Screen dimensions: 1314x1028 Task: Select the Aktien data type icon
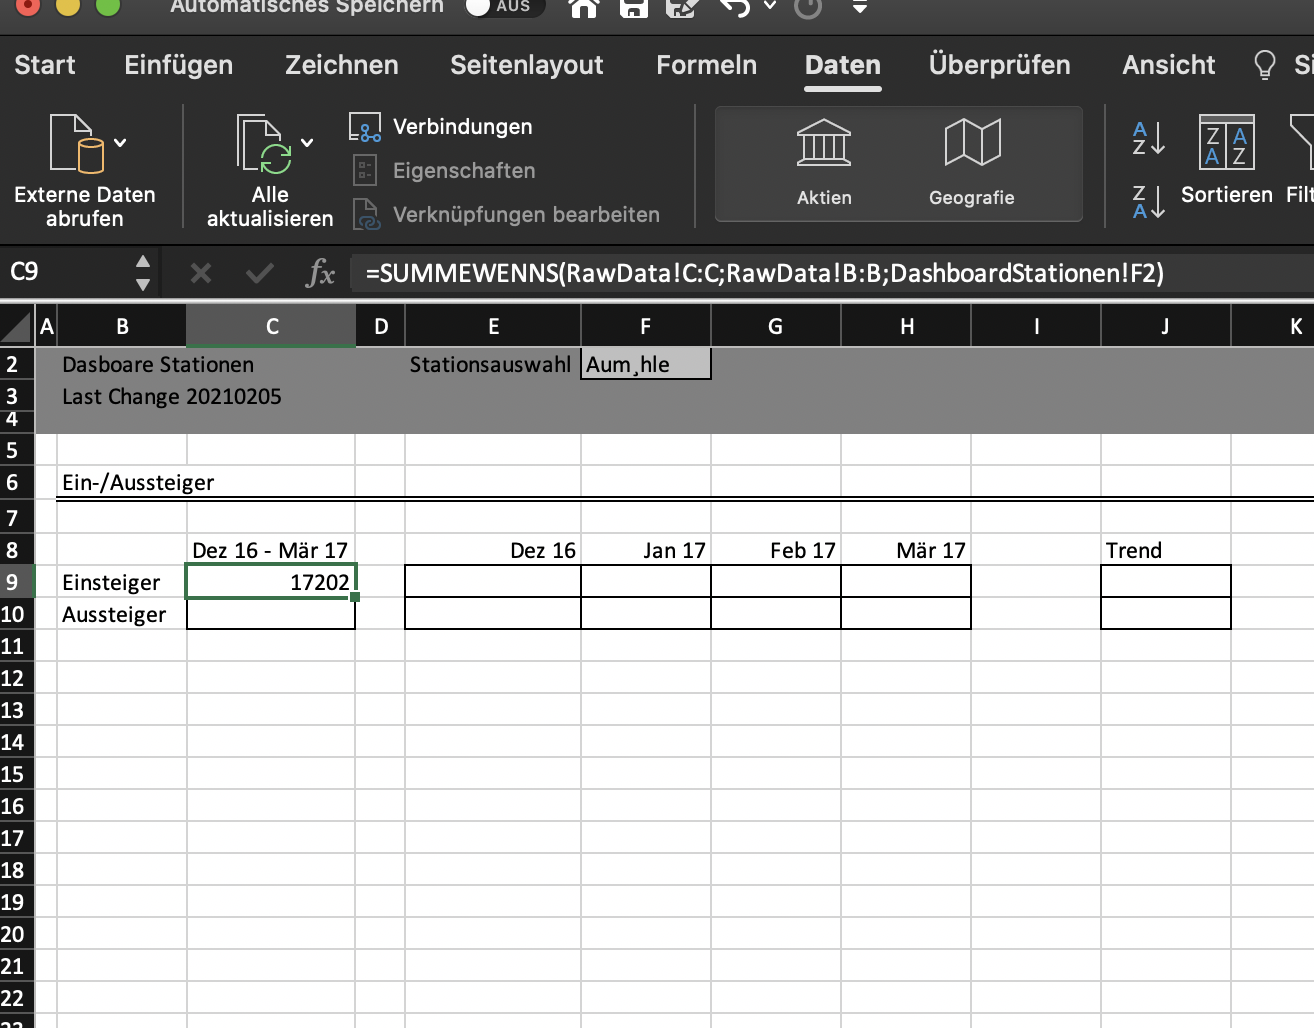[x=824, y=160]
